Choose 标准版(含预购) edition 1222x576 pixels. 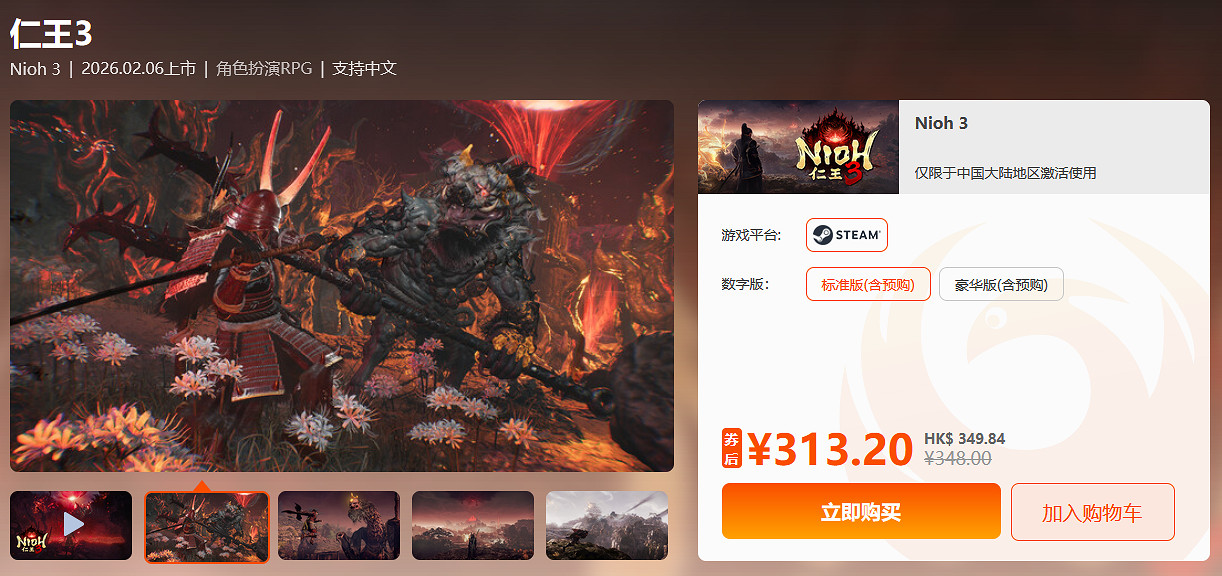pos(868,284)
